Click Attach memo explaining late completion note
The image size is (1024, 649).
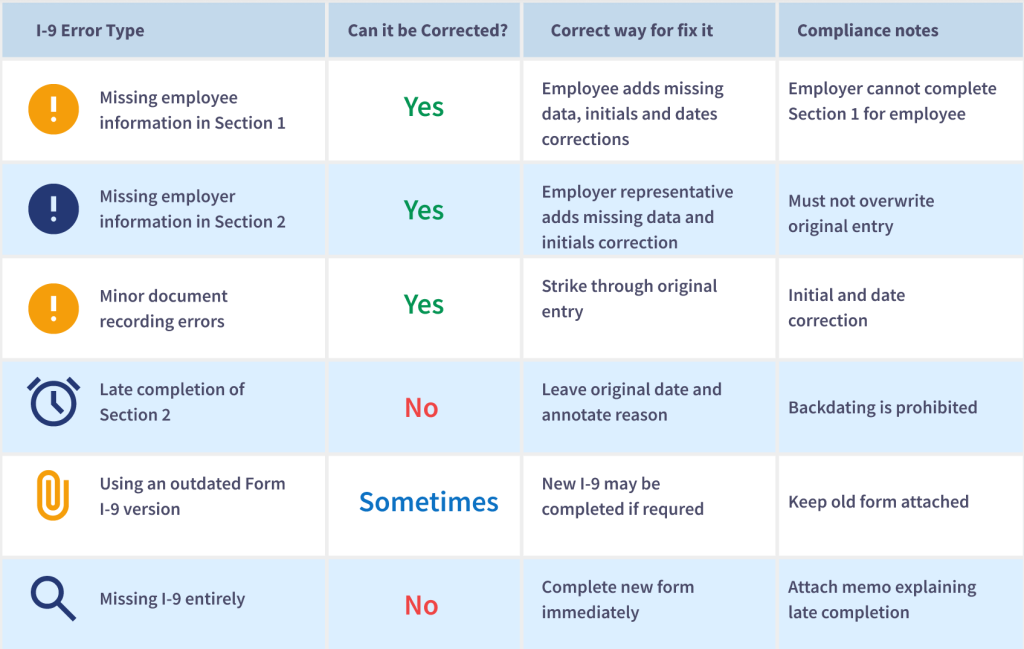click(882, 599)
